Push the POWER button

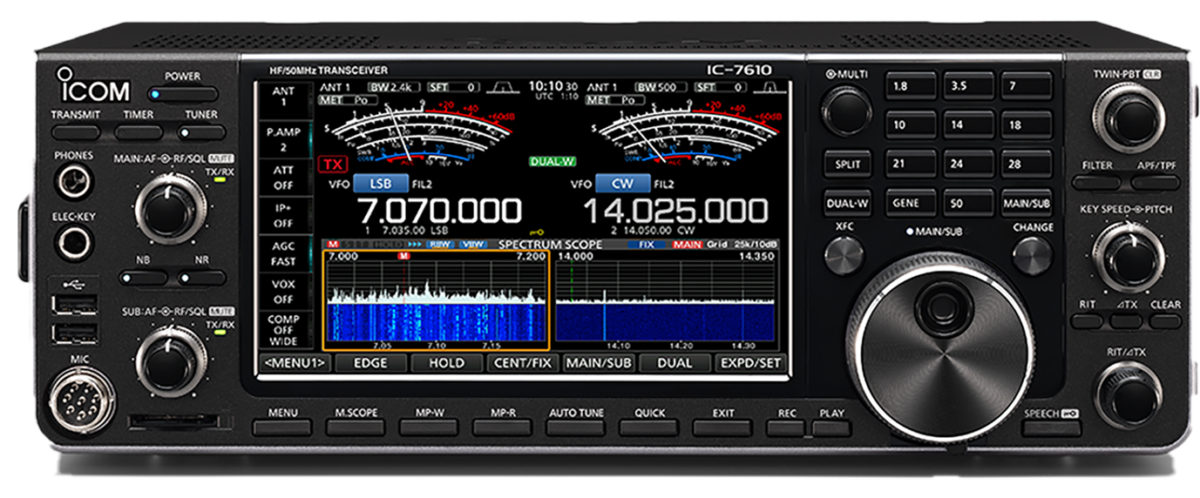click(x=183, y=94)
